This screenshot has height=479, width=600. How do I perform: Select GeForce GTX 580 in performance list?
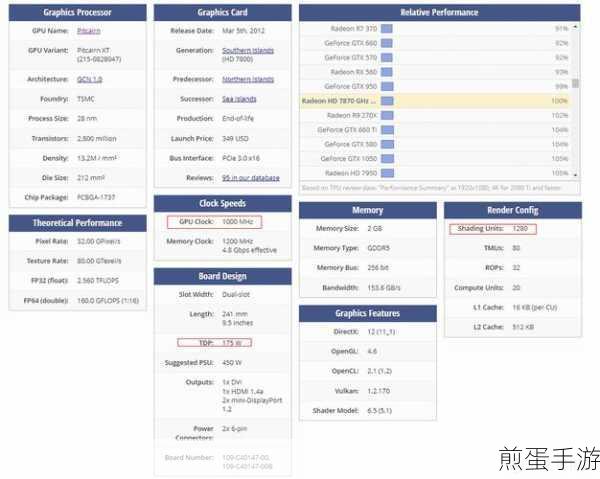point(436,144)
